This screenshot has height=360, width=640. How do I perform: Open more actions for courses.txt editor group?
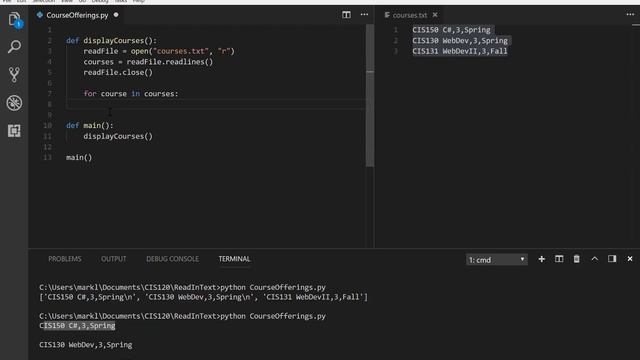click(630, 14)
